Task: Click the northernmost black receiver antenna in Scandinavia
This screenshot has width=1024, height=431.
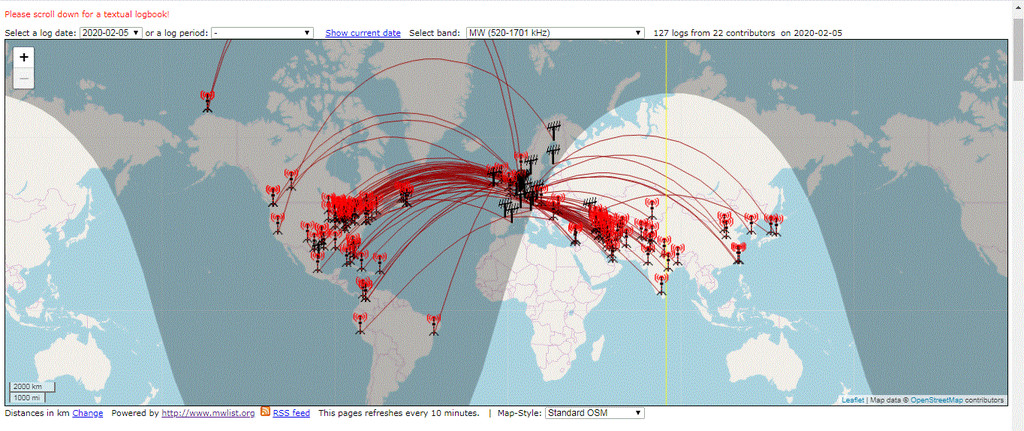Action: 553,131
